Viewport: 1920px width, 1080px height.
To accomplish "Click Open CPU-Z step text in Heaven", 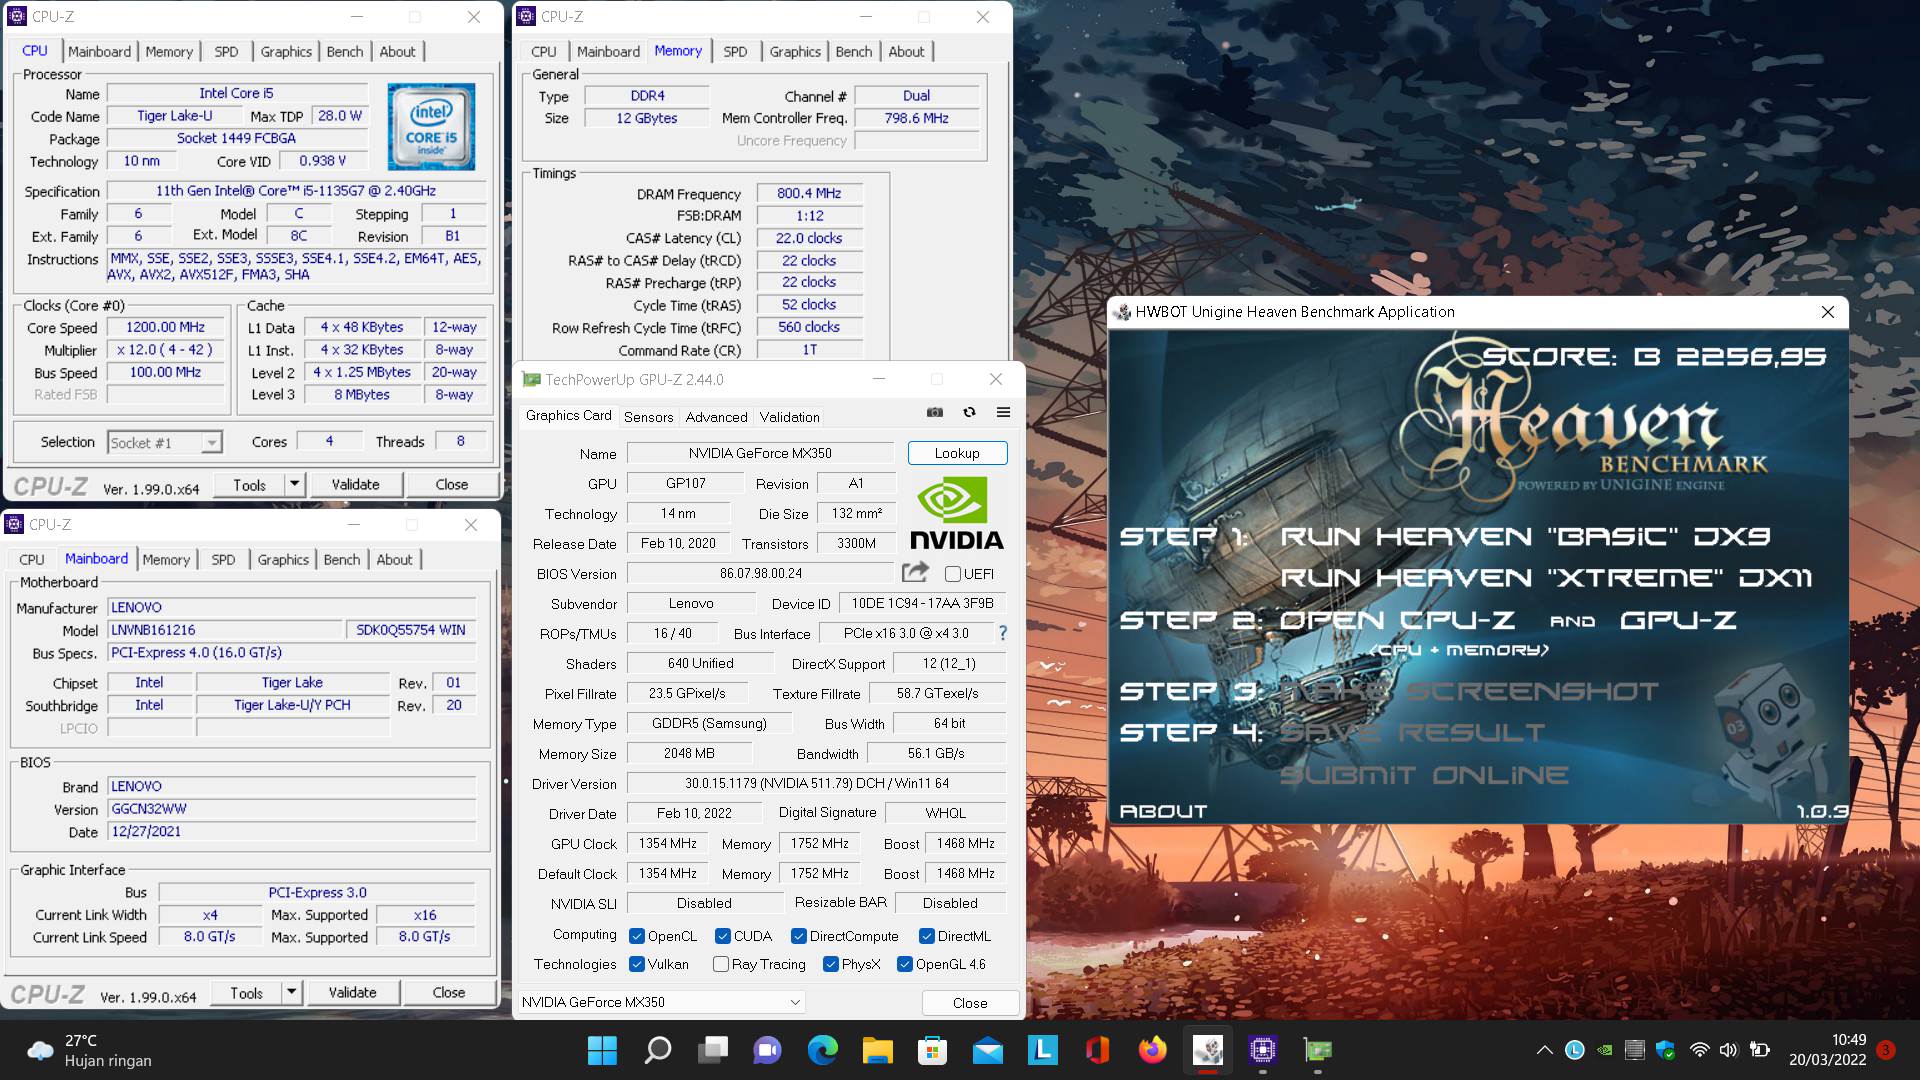I will point(1397,620).
